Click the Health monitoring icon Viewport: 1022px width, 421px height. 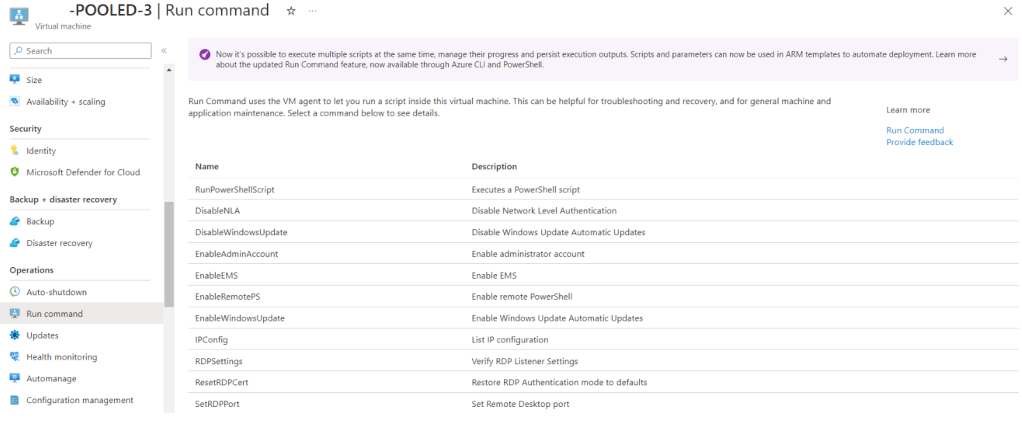[15, 357]
